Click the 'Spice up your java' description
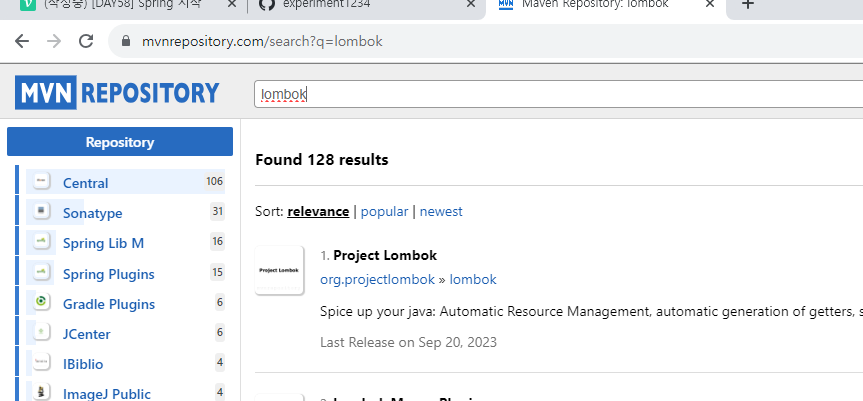The width and height of the screenshot is (863, 401). (x=592, y=312)
